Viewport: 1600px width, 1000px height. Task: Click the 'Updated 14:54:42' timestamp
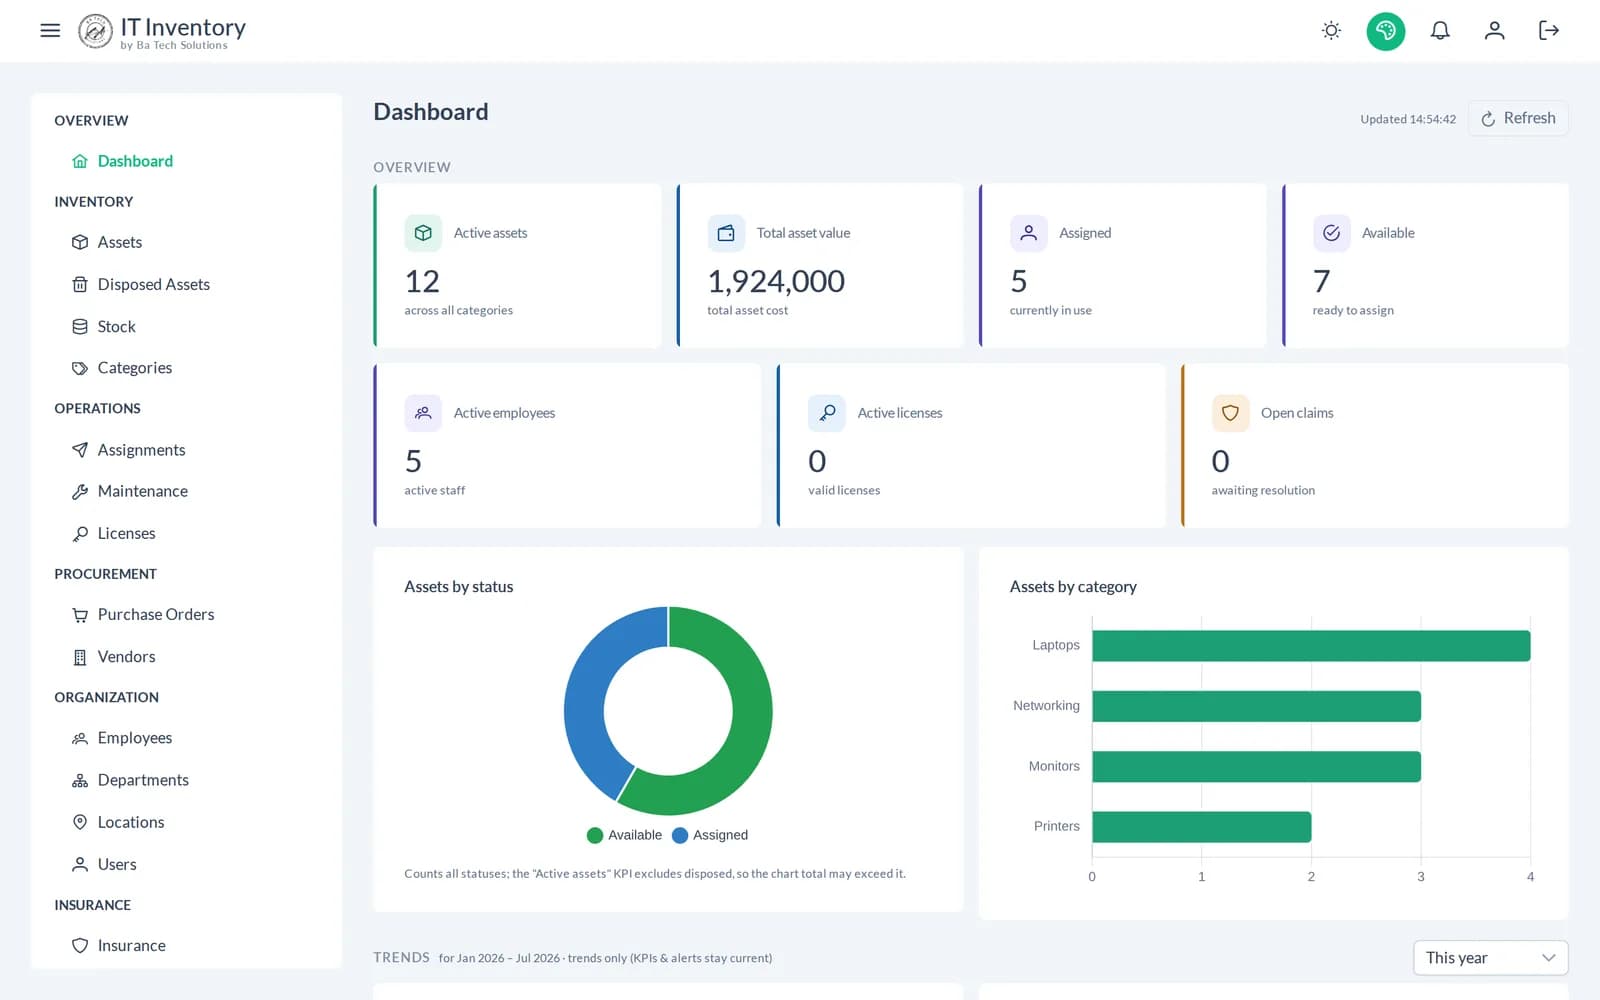[x=1408, y=119]
